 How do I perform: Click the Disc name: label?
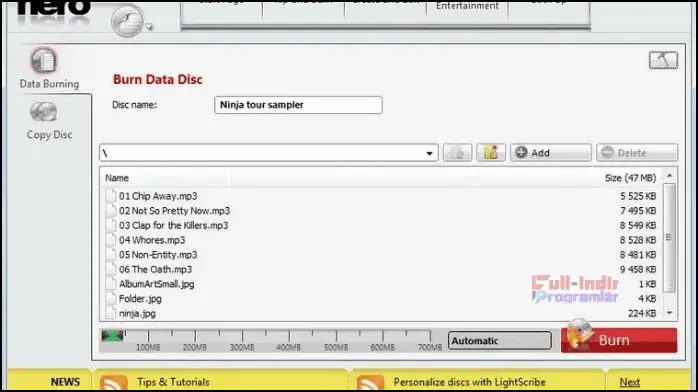click(134, 105)
